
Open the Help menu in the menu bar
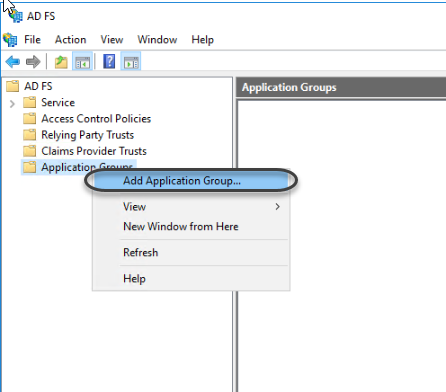click(x=203, y=40)
